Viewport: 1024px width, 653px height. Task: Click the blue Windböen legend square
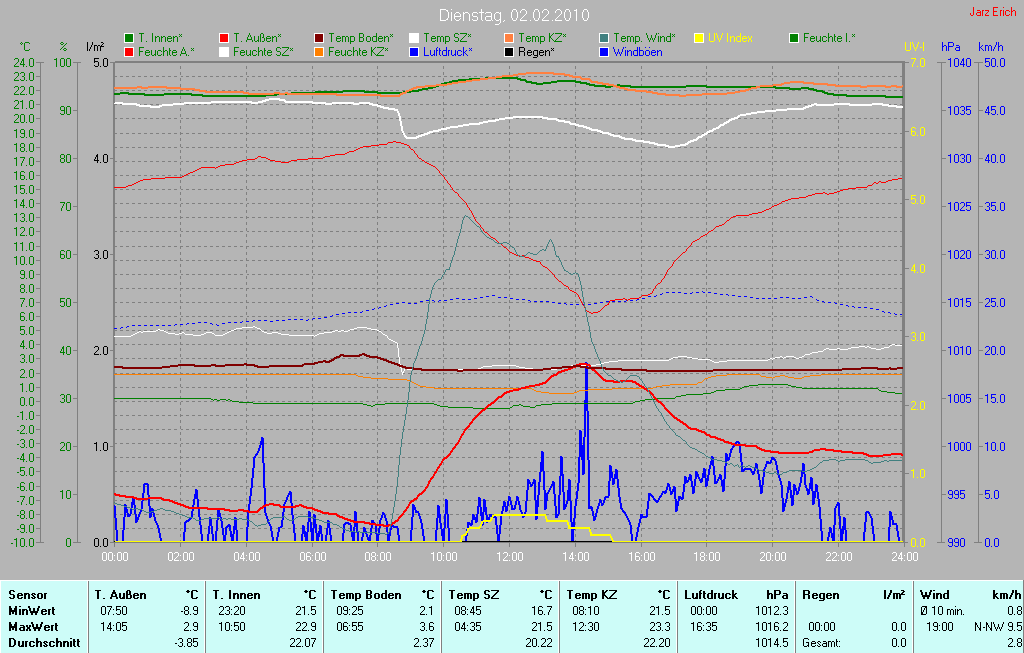pos(604,51)
